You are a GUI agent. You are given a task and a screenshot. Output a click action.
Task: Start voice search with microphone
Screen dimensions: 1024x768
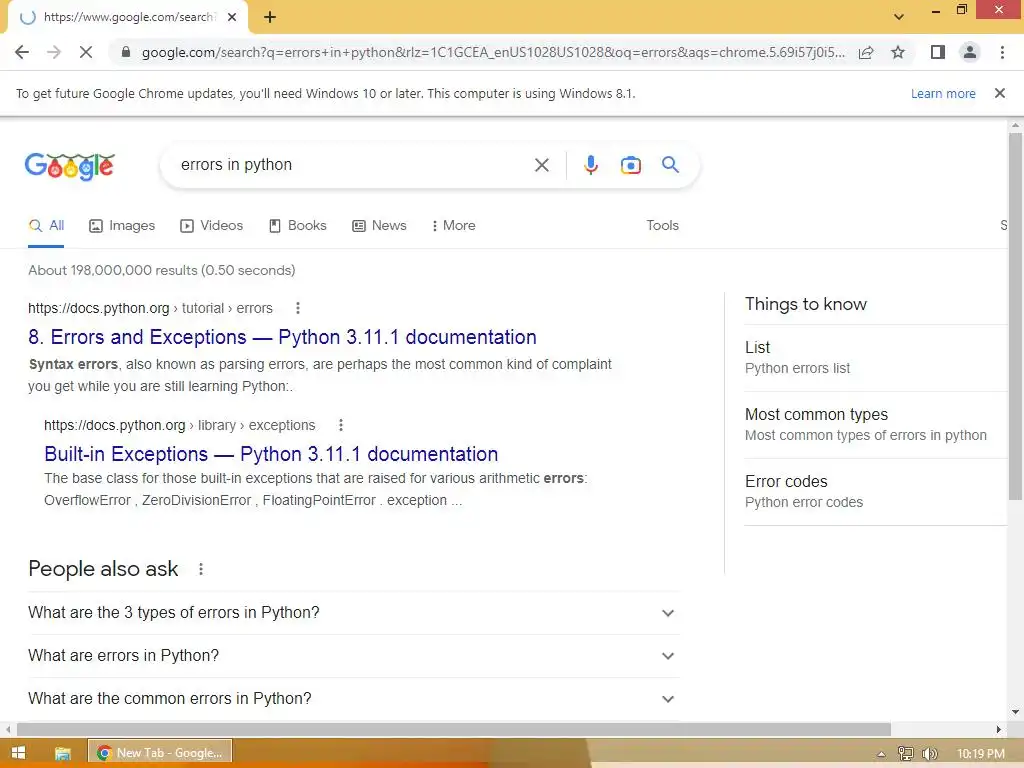[590, 165]
